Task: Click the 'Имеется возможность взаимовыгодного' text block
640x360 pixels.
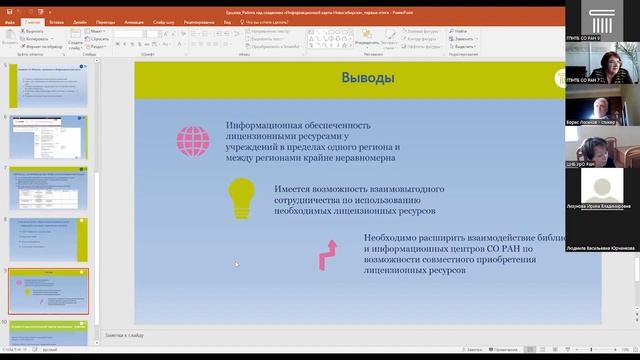Action: 359,200
